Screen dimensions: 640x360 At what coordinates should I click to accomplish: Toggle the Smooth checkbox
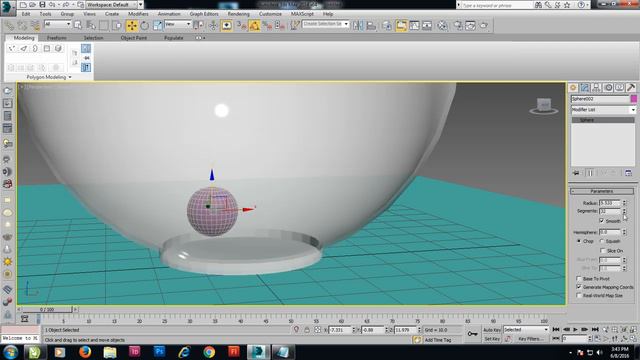(x=601, y=220)
